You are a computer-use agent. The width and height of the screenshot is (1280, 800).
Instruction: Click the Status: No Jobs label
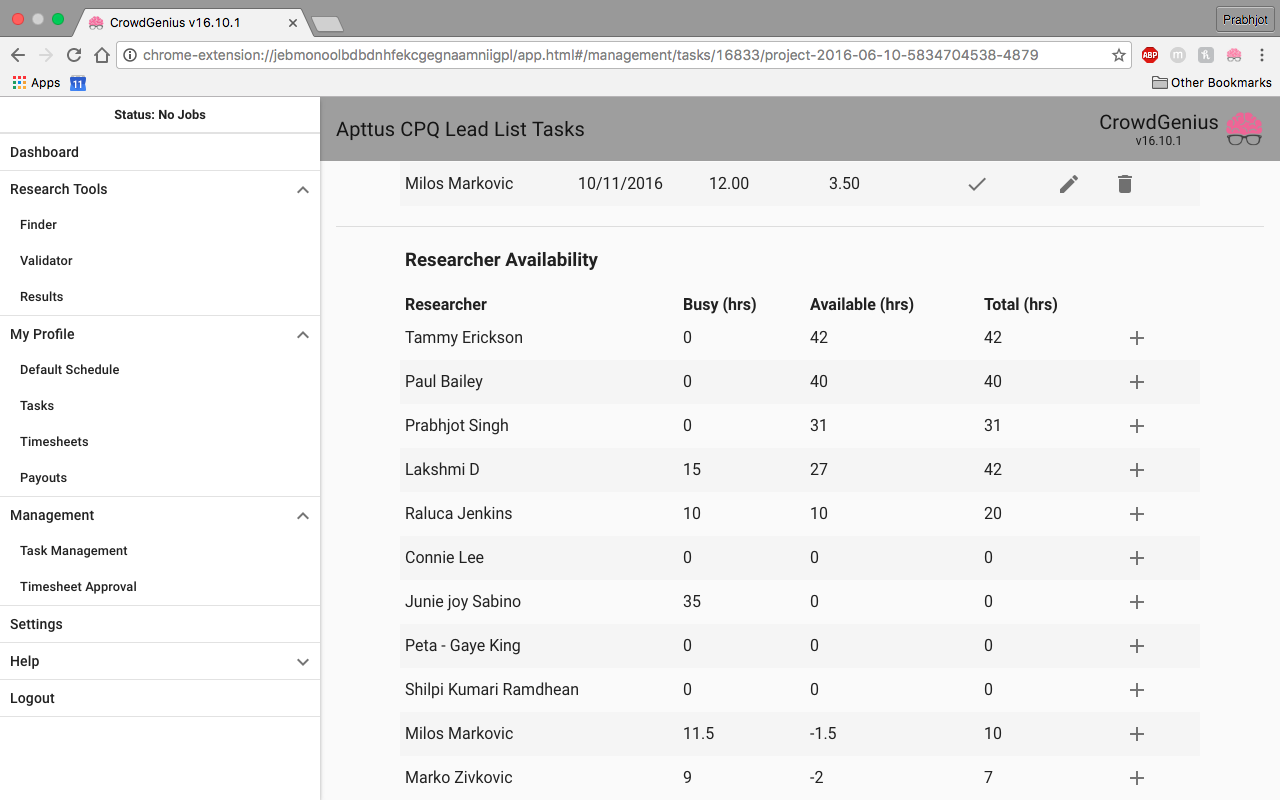pyautogui.click(x=160, y=115)
